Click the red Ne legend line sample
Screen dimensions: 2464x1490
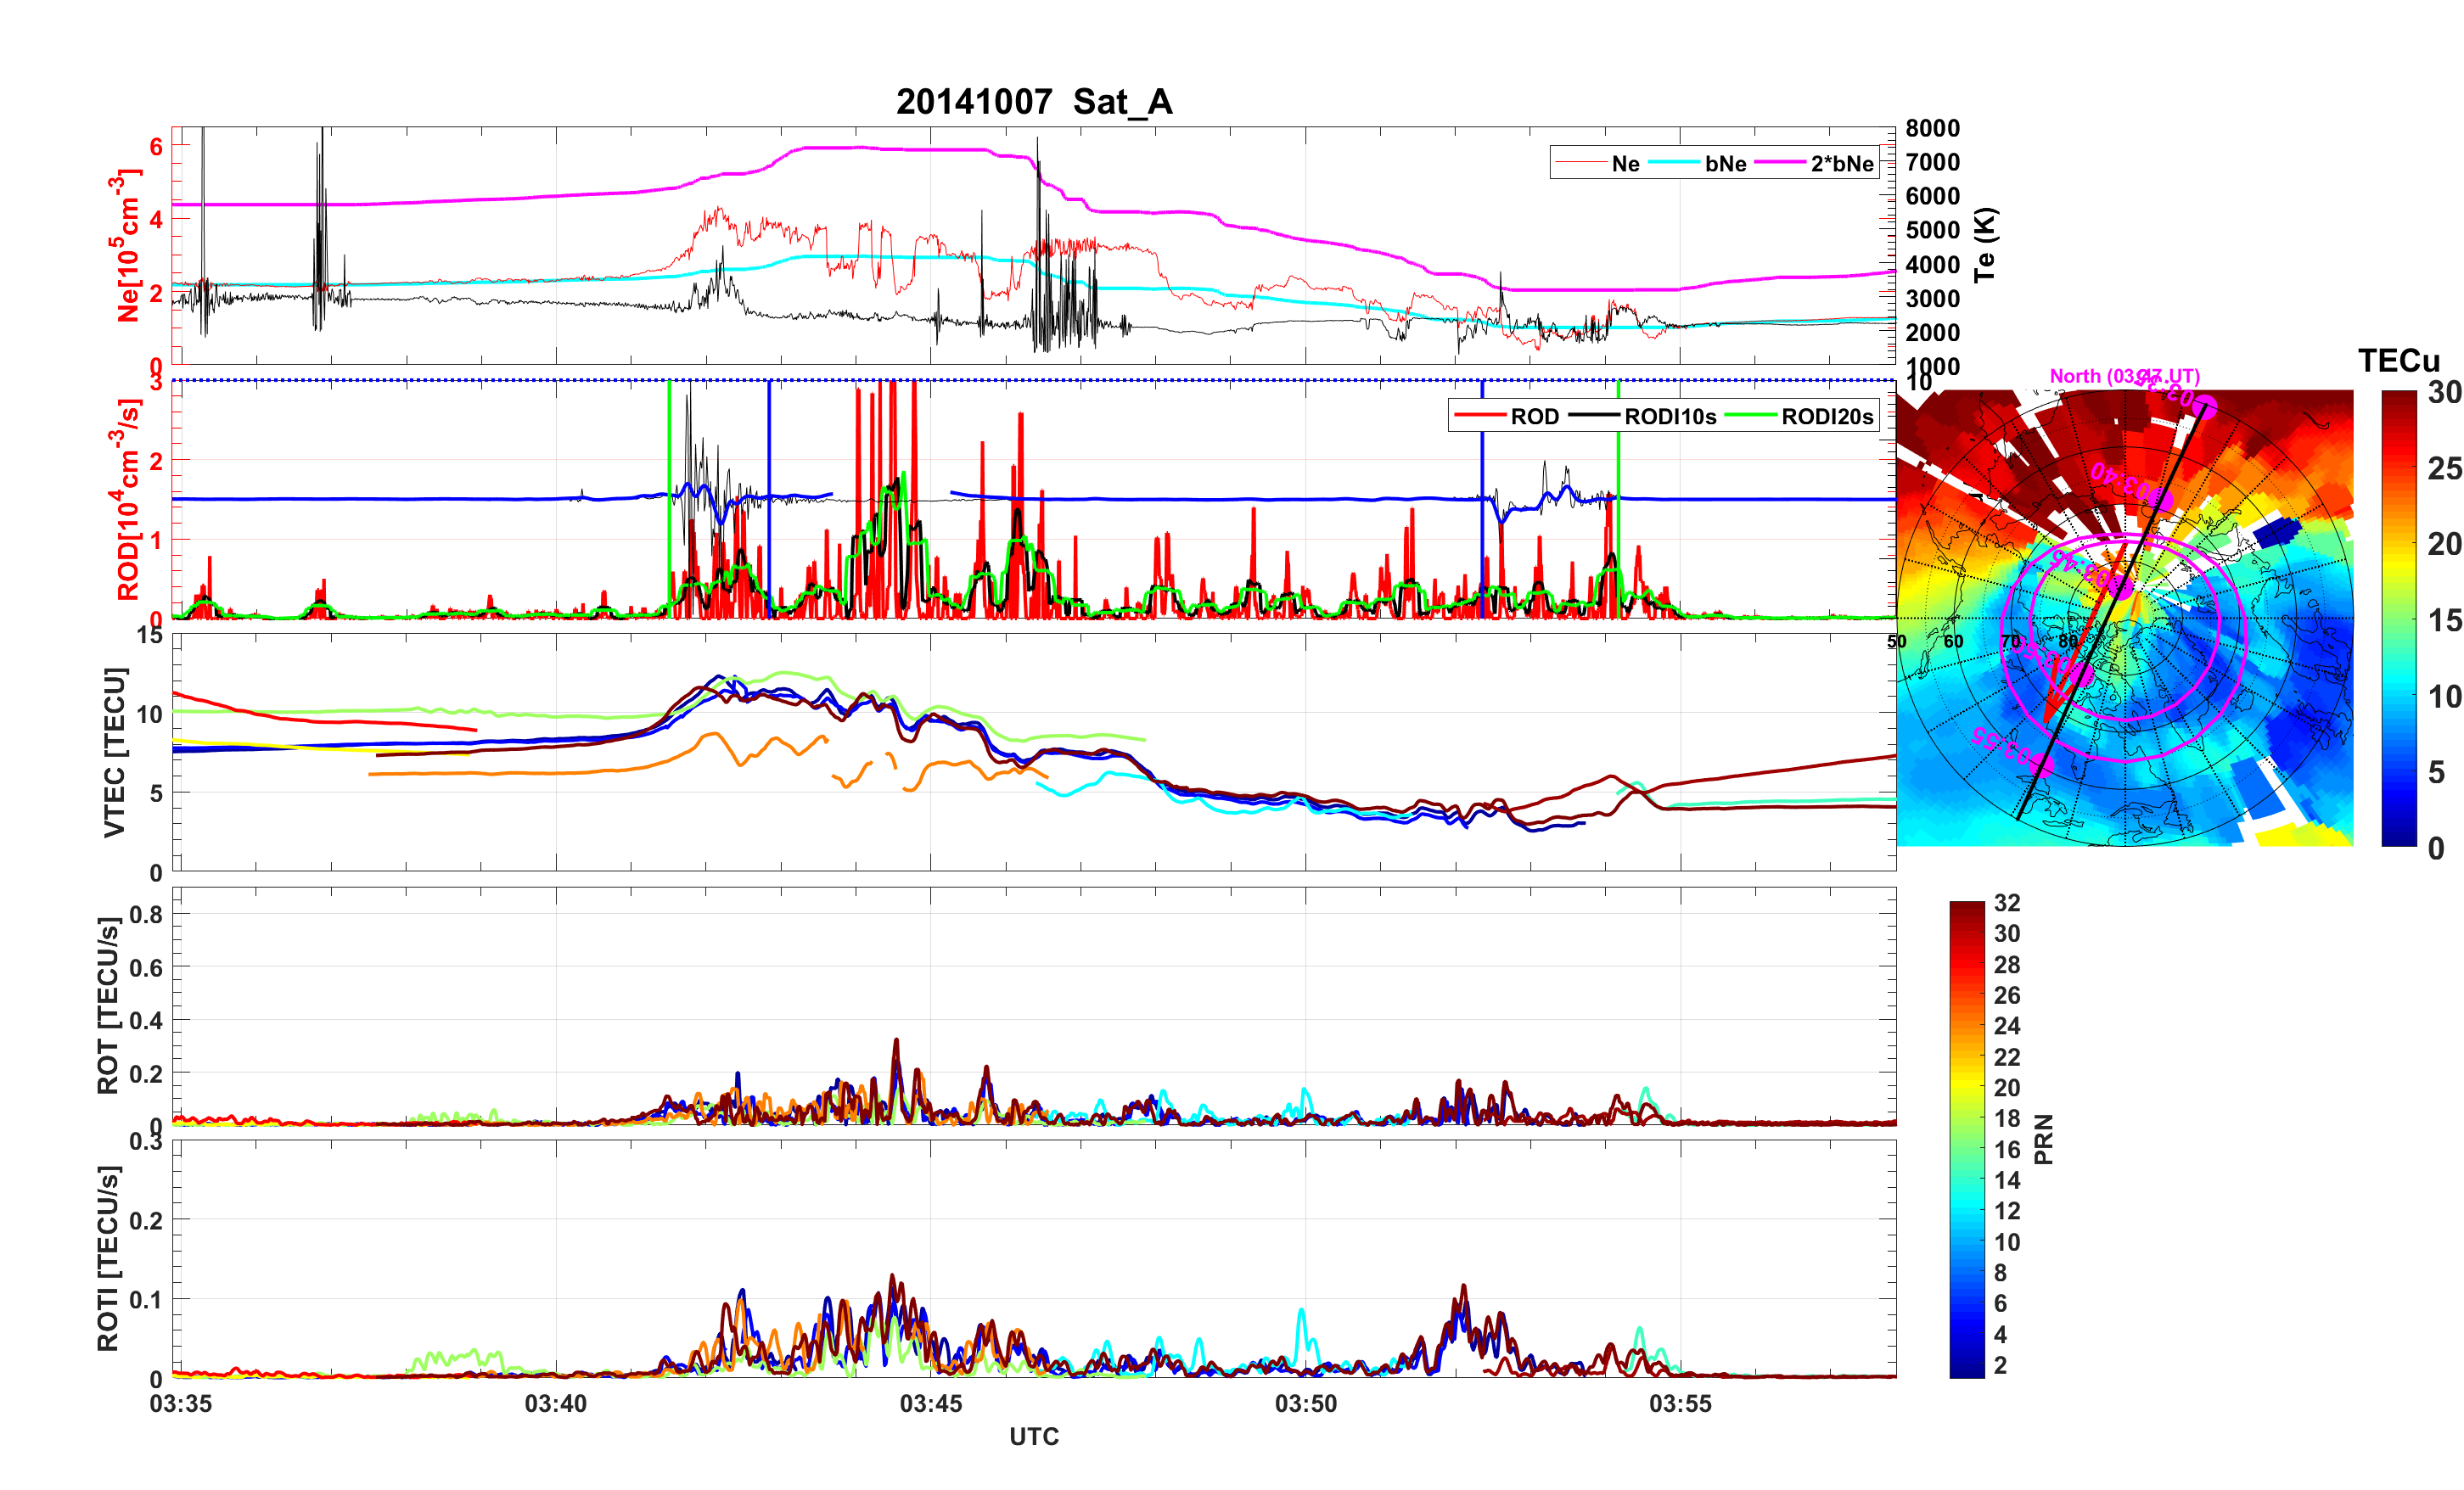tap(1581, 163)
